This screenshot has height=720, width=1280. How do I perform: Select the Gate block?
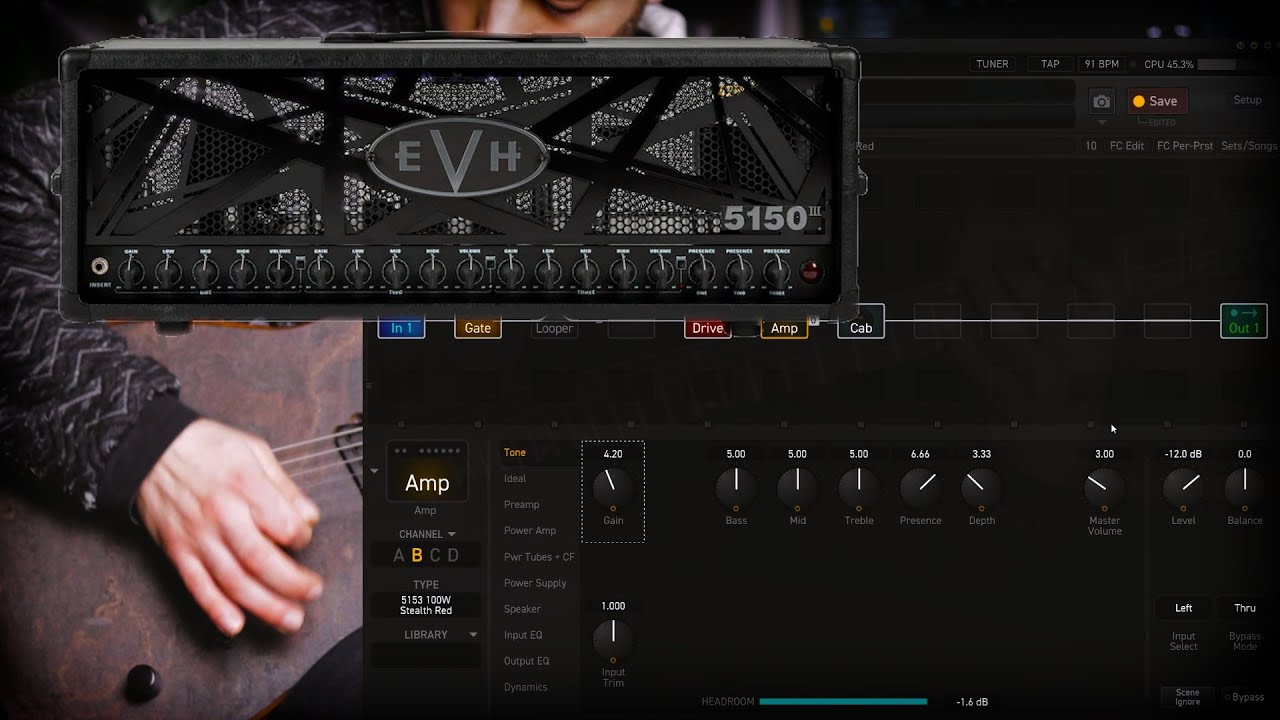(478, 328)
